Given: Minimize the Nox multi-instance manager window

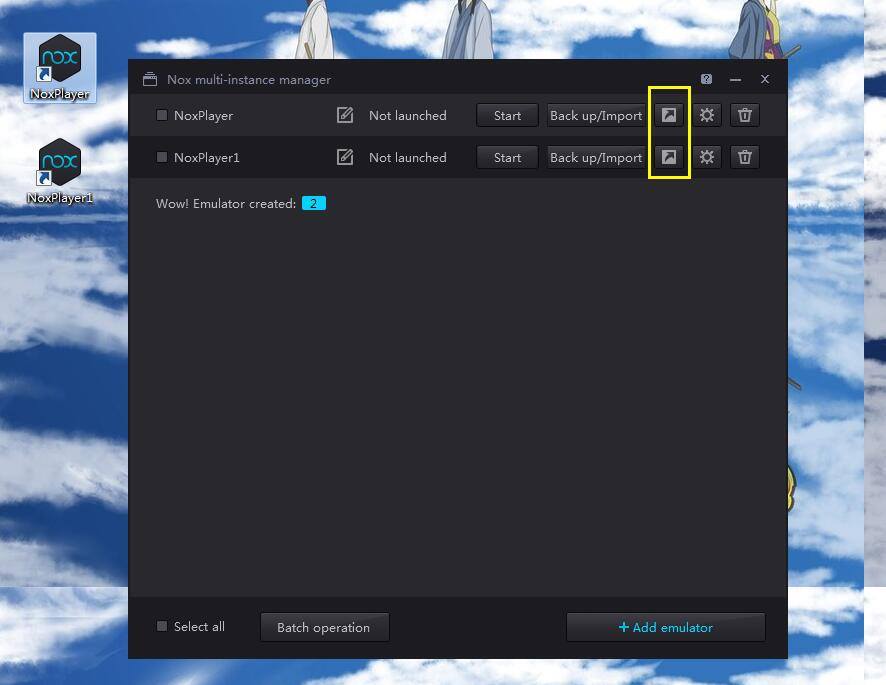Looking at the screenshot, I should pos(735,80).
